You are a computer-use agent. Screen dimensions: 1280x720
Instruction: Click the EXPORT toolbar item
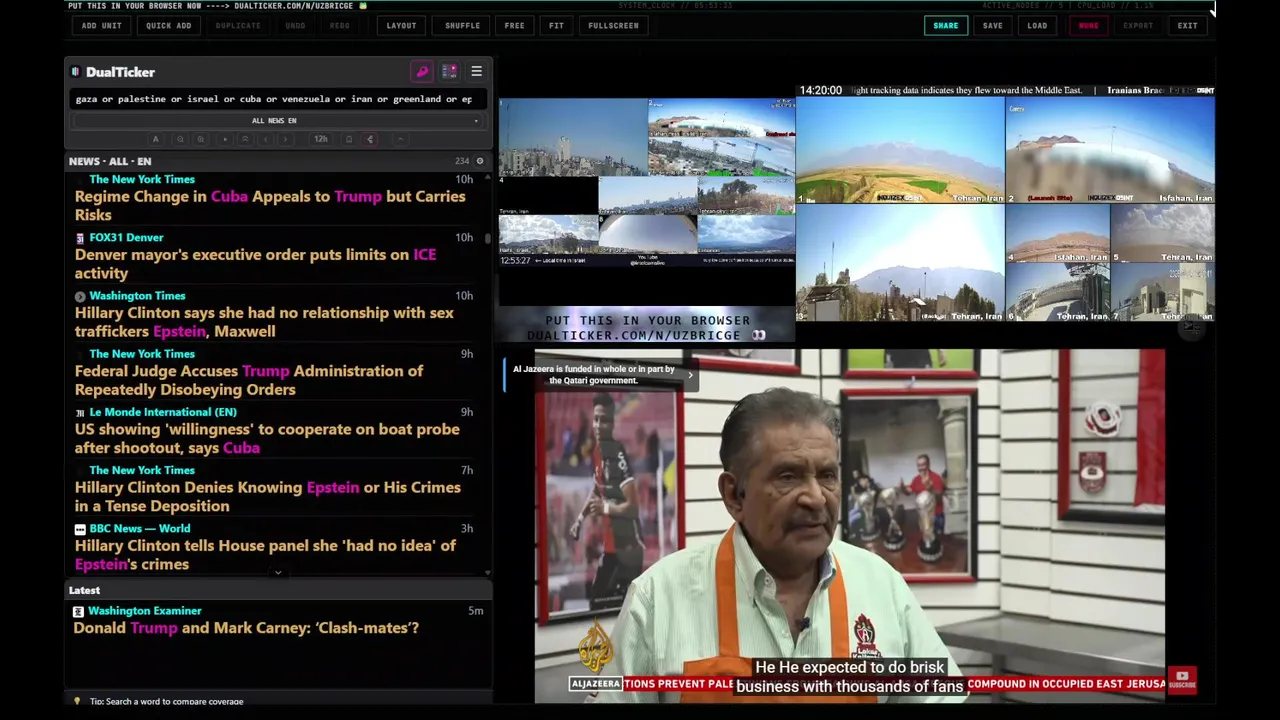click(x=1138, y=25)
